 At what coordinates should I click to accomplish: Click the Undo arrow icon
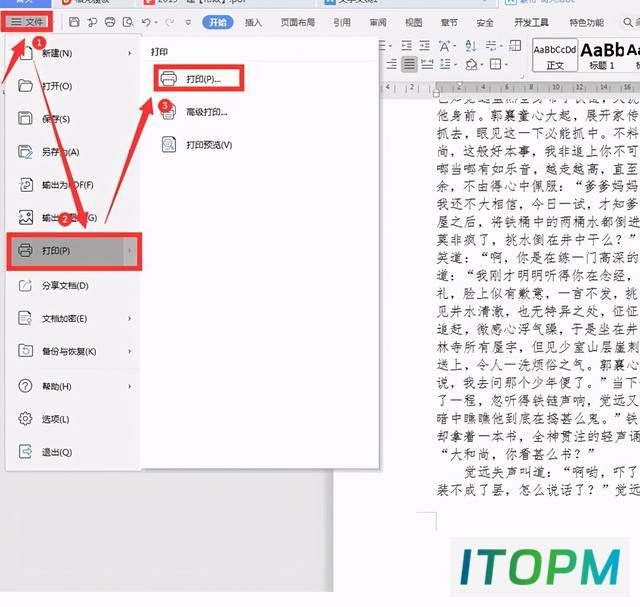pos(146,22)
